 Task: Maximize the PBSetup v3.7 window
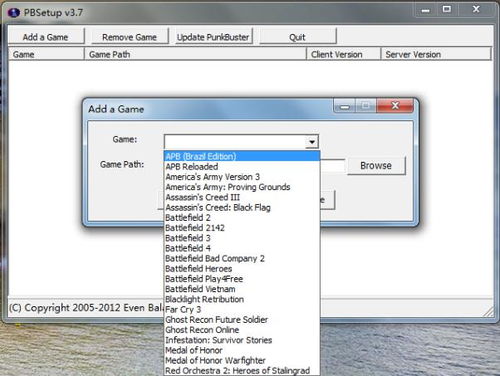447,9
